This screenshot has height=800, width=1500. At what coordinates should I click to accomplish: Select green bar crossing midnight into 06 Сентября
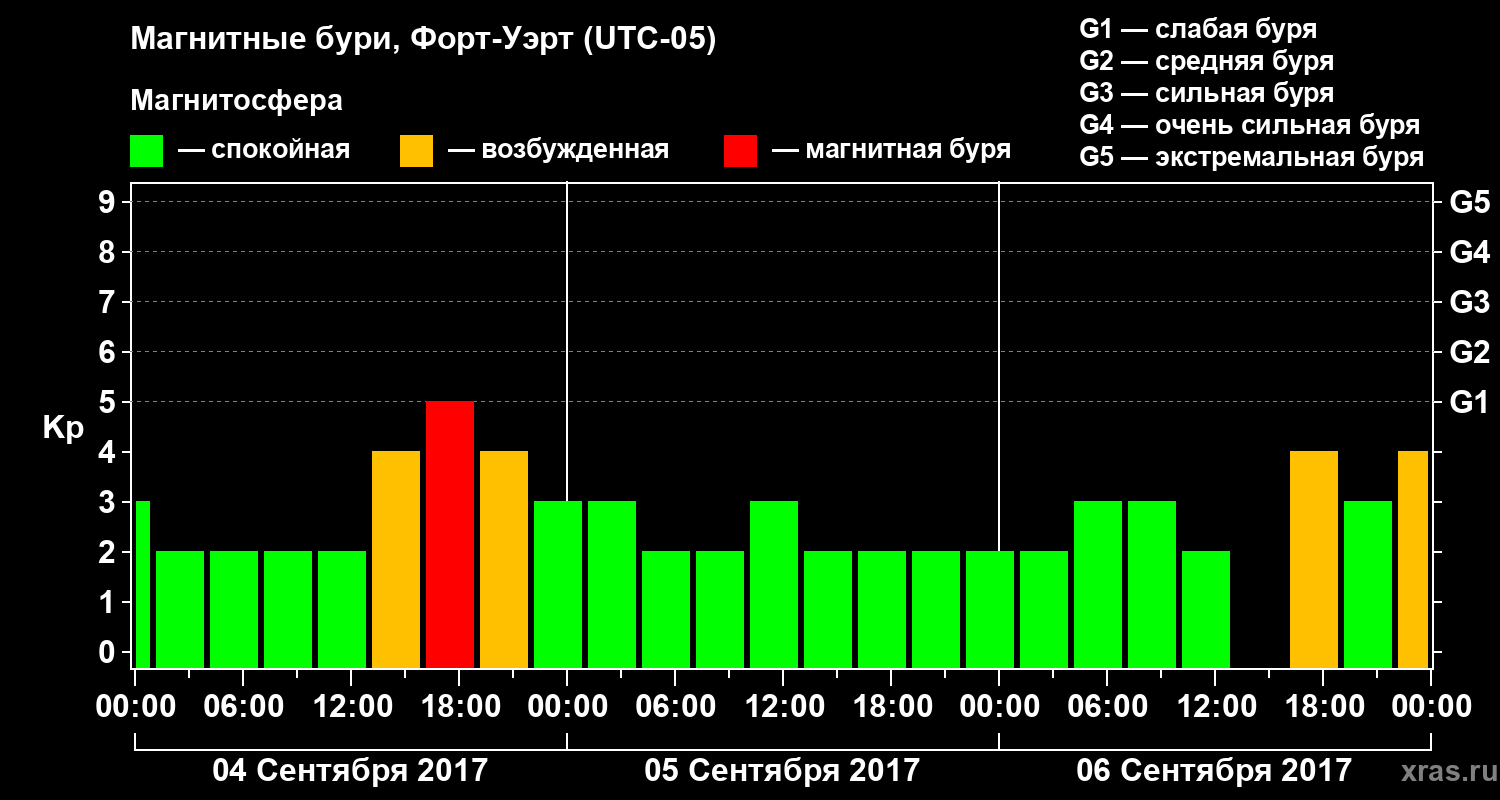pyautogui.click(x=990, y=610)
